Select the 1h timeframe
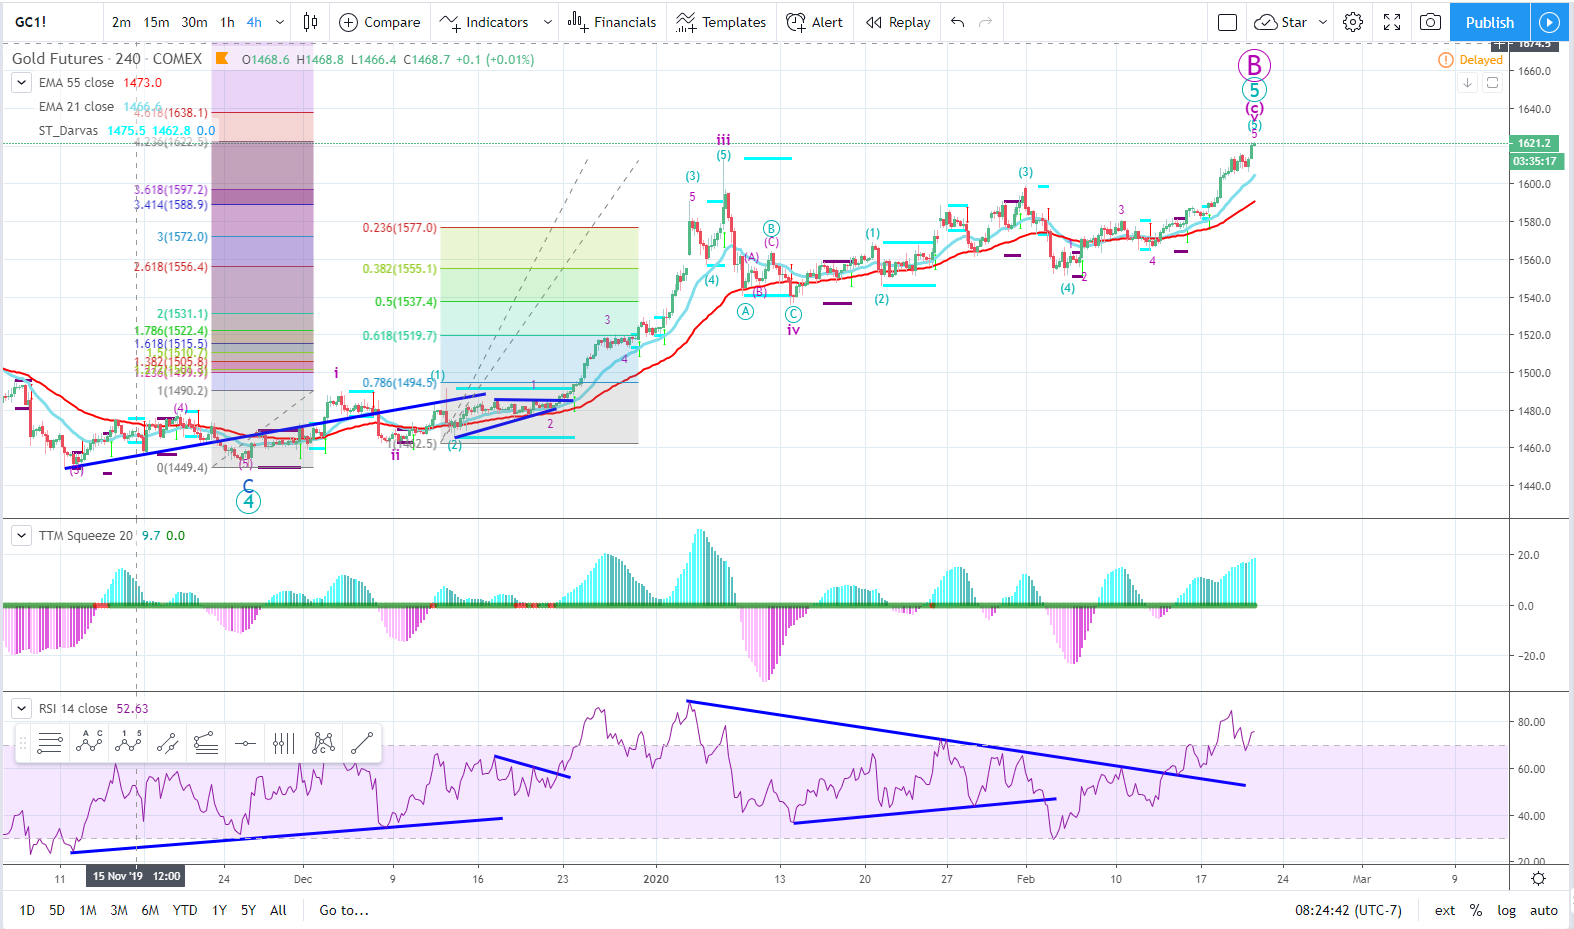This screenshot has height=929, width=1574. click(x=228, y=22)
